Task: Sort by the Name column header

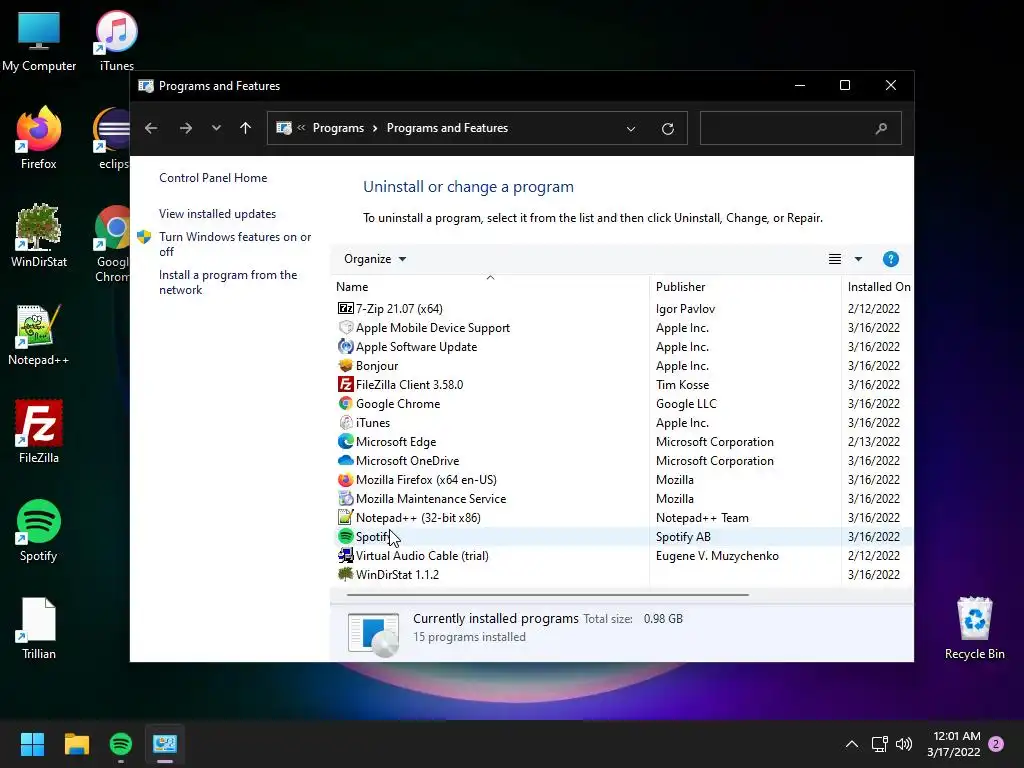Action: coord(490,286)
